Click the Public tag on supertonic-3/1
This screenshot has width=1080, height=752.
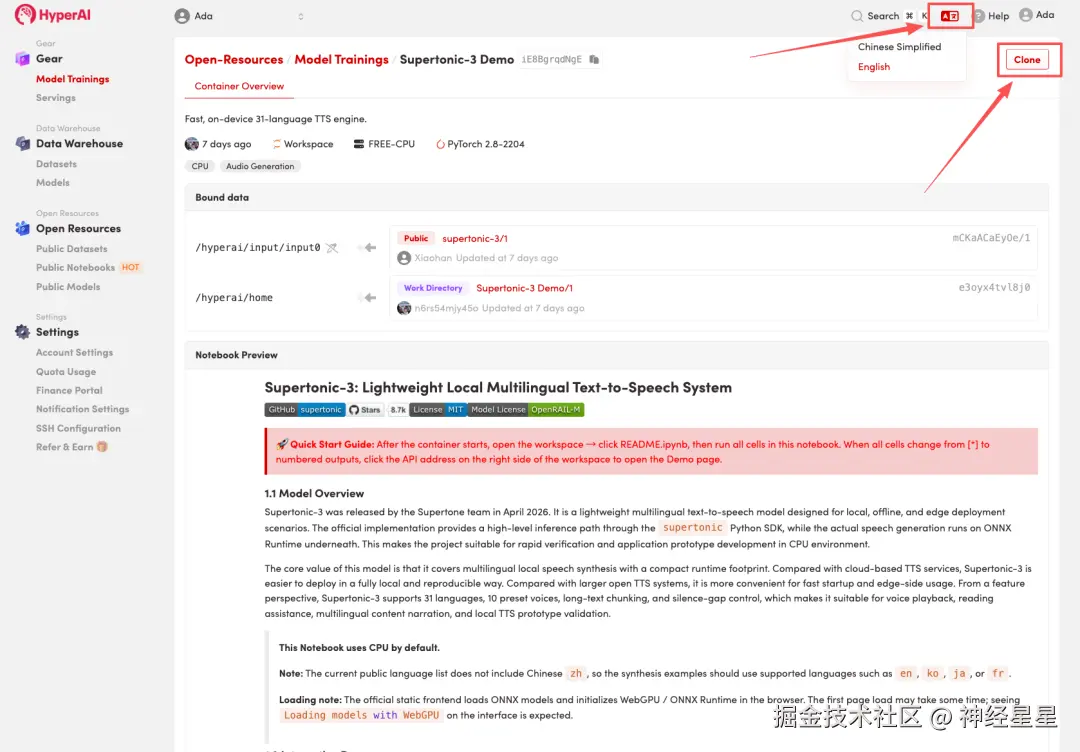[415, 238]
